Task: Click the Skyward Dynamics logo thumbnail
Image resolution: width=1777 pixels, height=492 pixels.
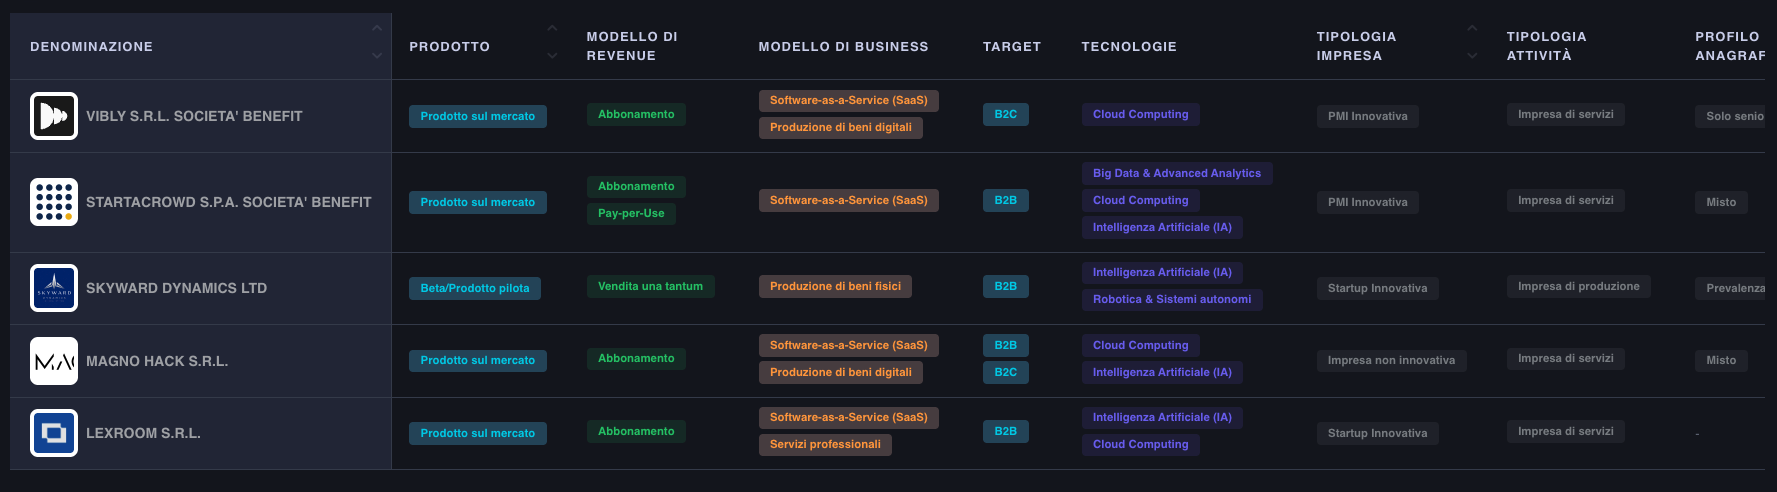Action: [x=54, y=288]
